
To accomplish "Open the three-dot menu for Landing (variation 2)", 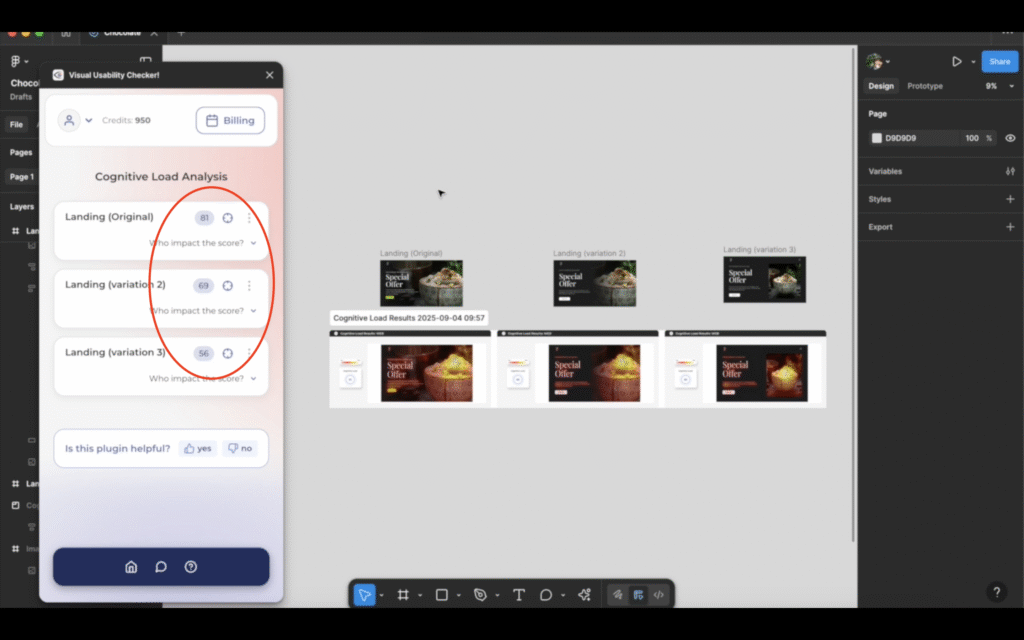I will tap(249, 286).
